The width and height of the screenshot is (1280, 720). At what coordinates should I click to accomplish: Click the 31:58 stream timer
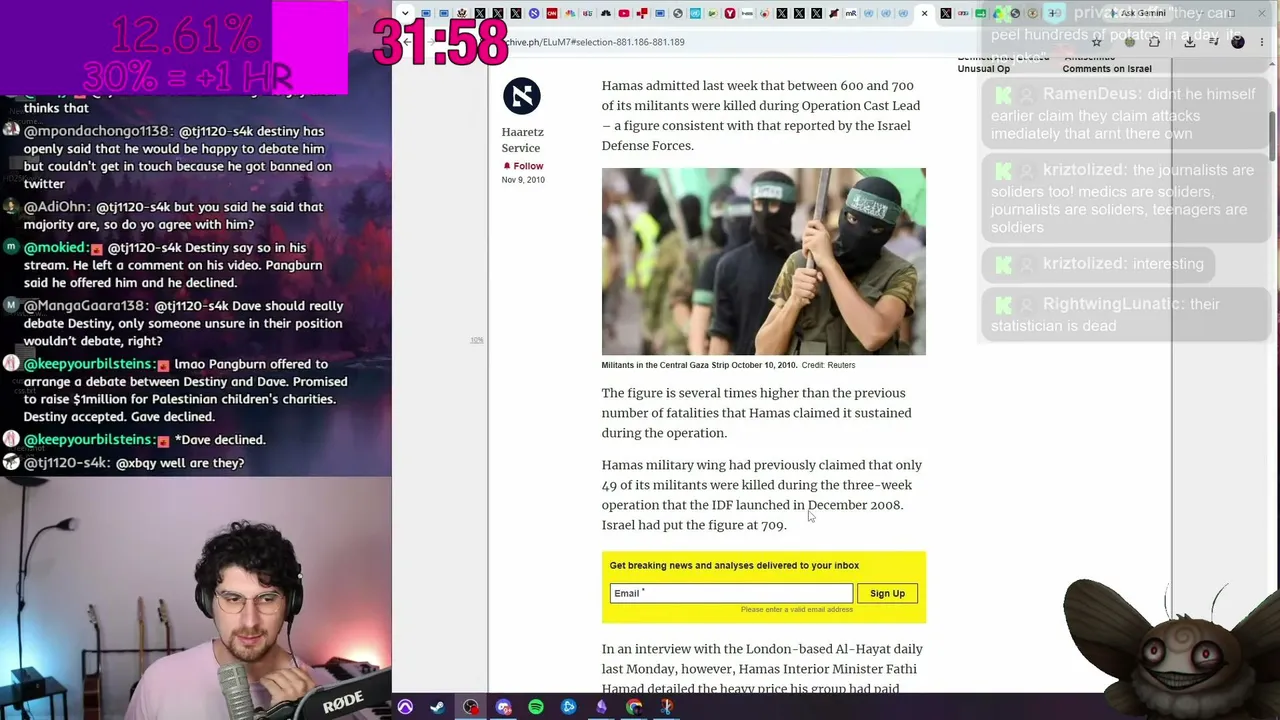pyautogui.click(x=441, y=42)
